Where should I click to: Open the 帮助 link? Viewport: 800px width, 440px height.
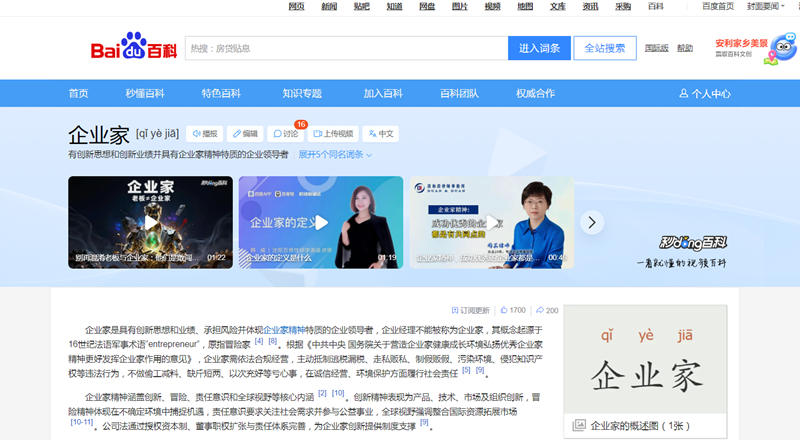685,48
